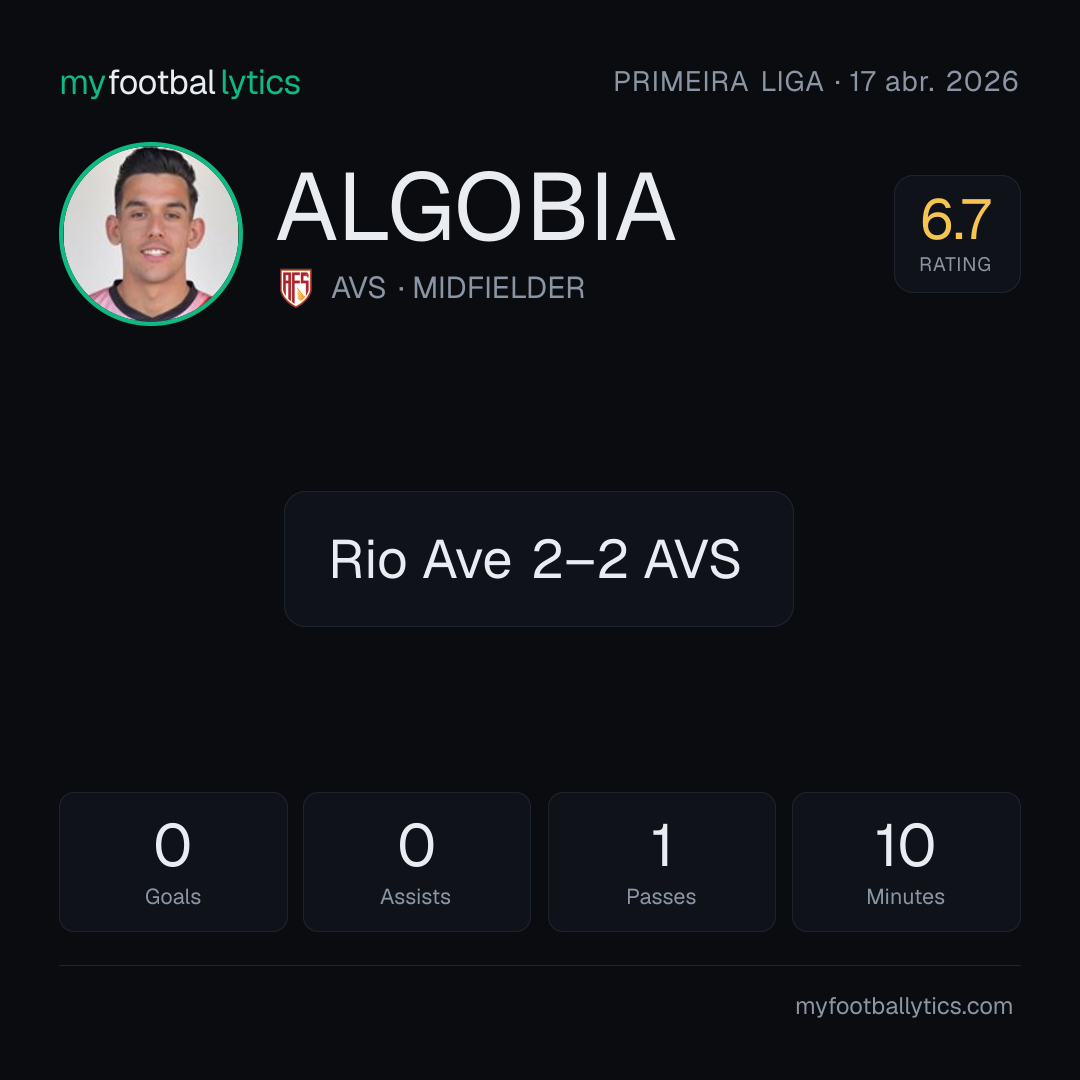Click the RATING label text

(x=955, y=264)
